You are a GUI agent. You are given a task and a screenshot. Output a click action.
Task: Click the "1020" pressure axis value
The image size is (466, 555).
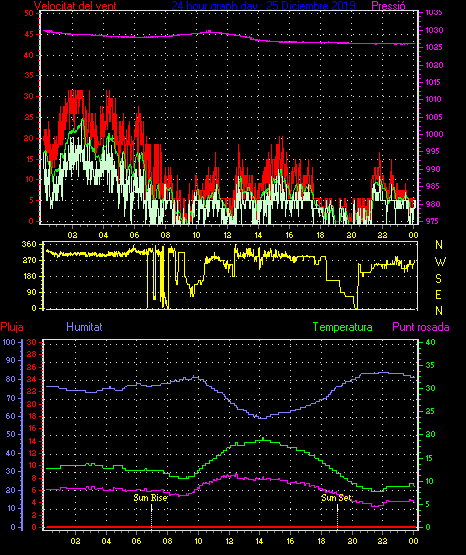434,65
